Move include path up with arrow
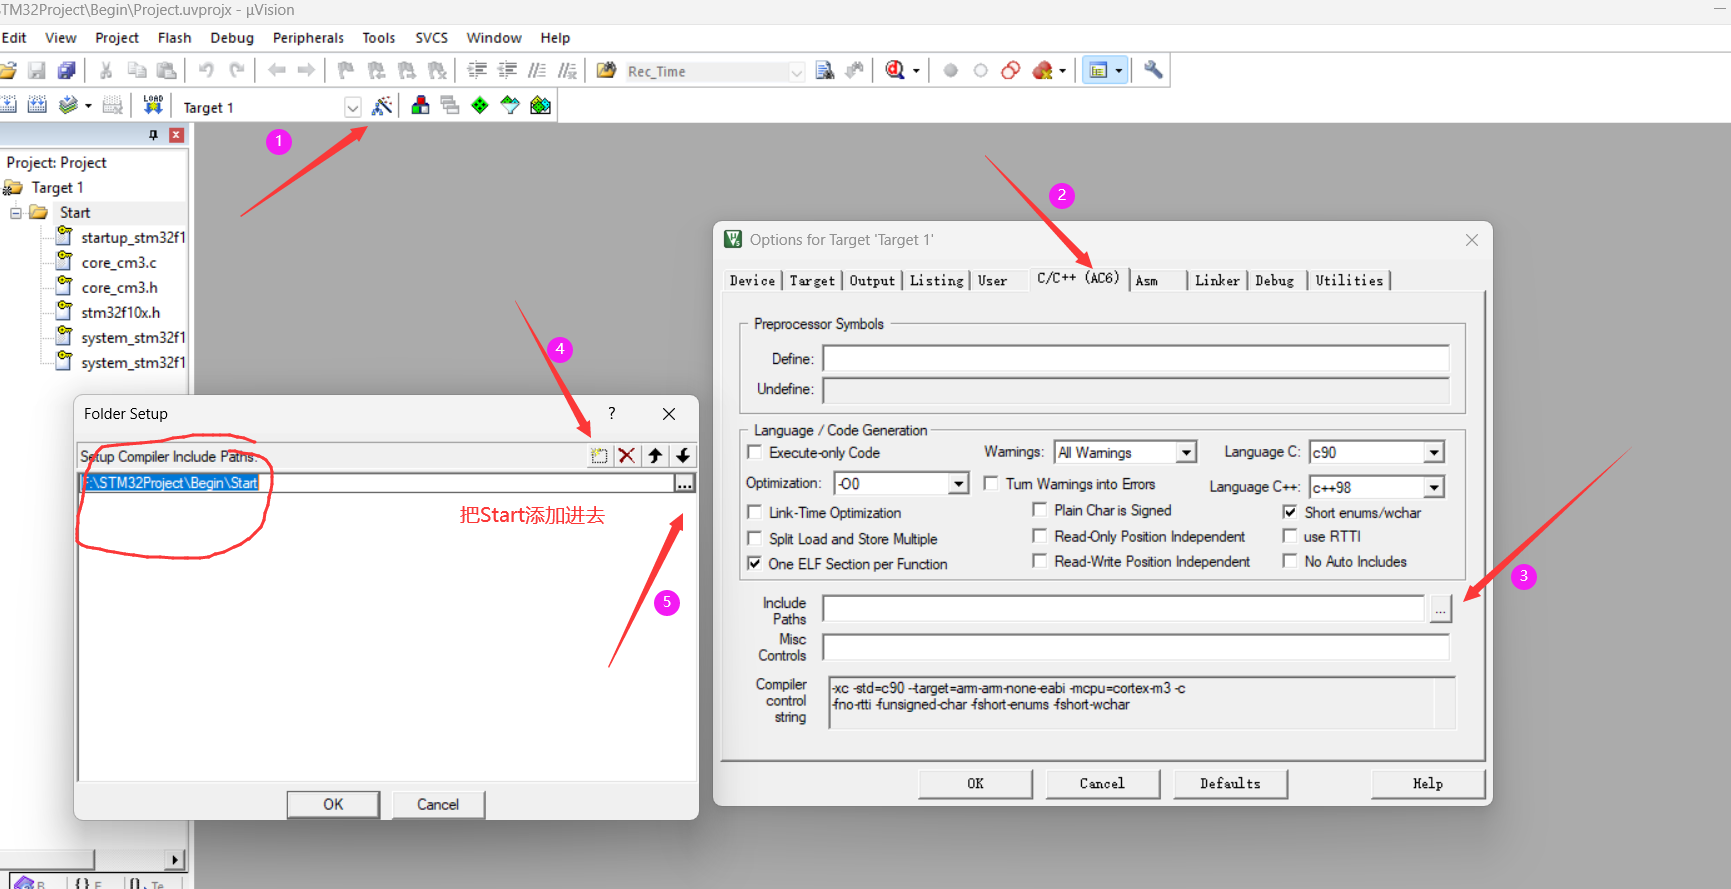This screenshot has height=889, width=1731. pyautogui.click(x=655, y=456)
